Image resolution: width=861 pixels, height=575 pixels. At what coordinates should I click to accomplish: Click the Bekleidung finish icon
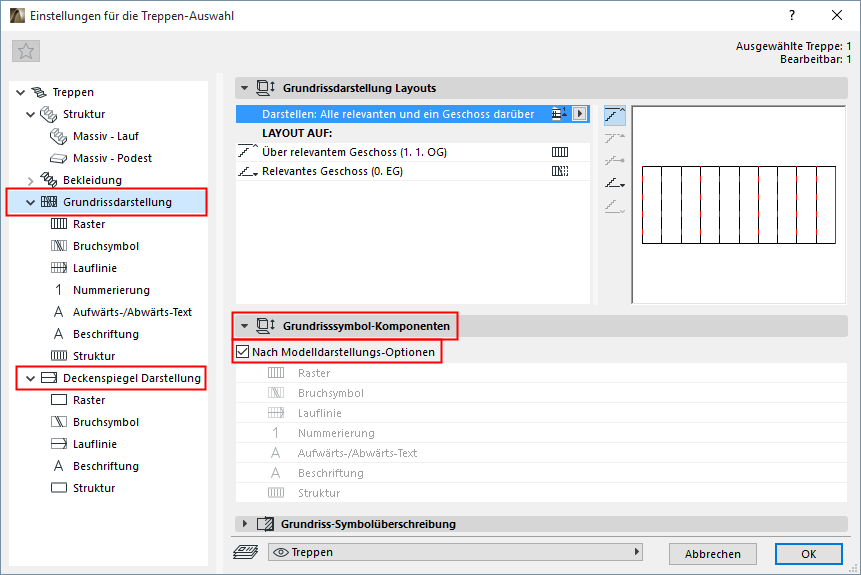coord(49,180)
